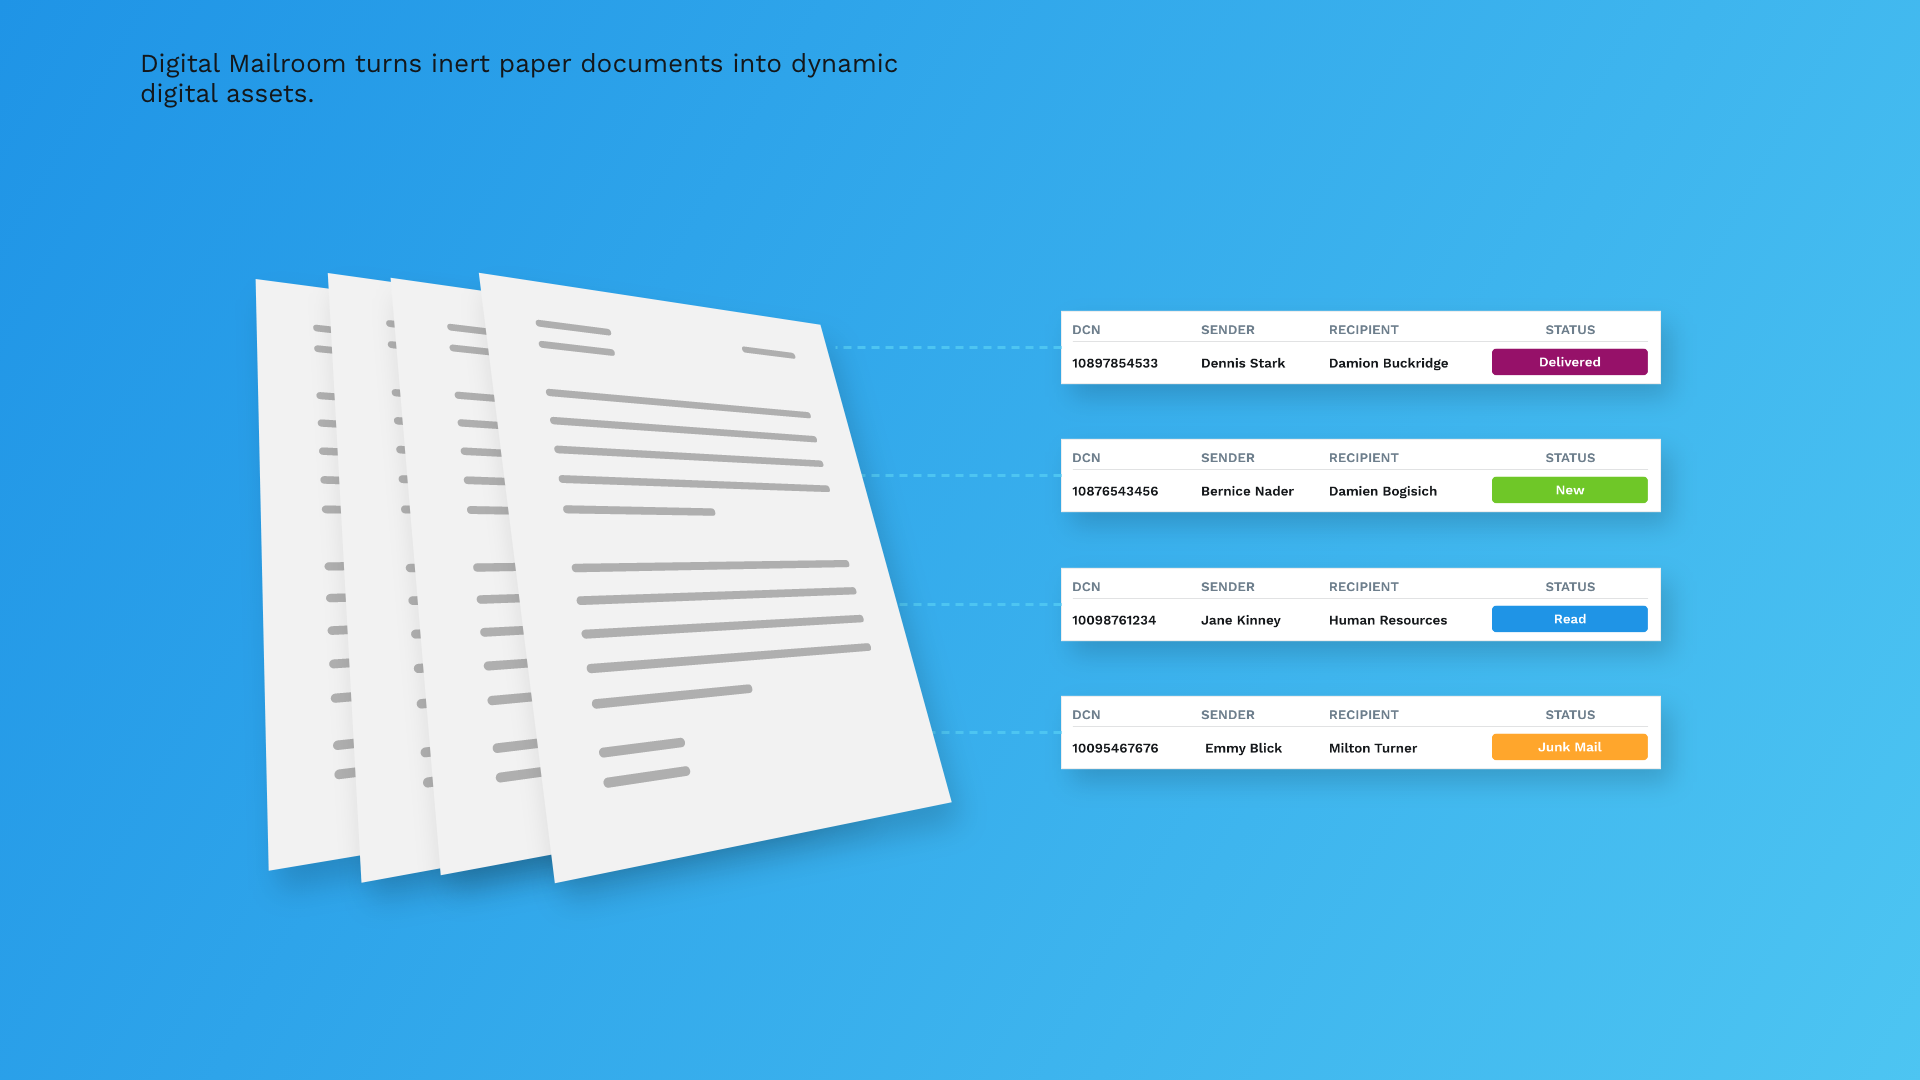Click the Digital Mailroom headline text

tap(518, 78)
